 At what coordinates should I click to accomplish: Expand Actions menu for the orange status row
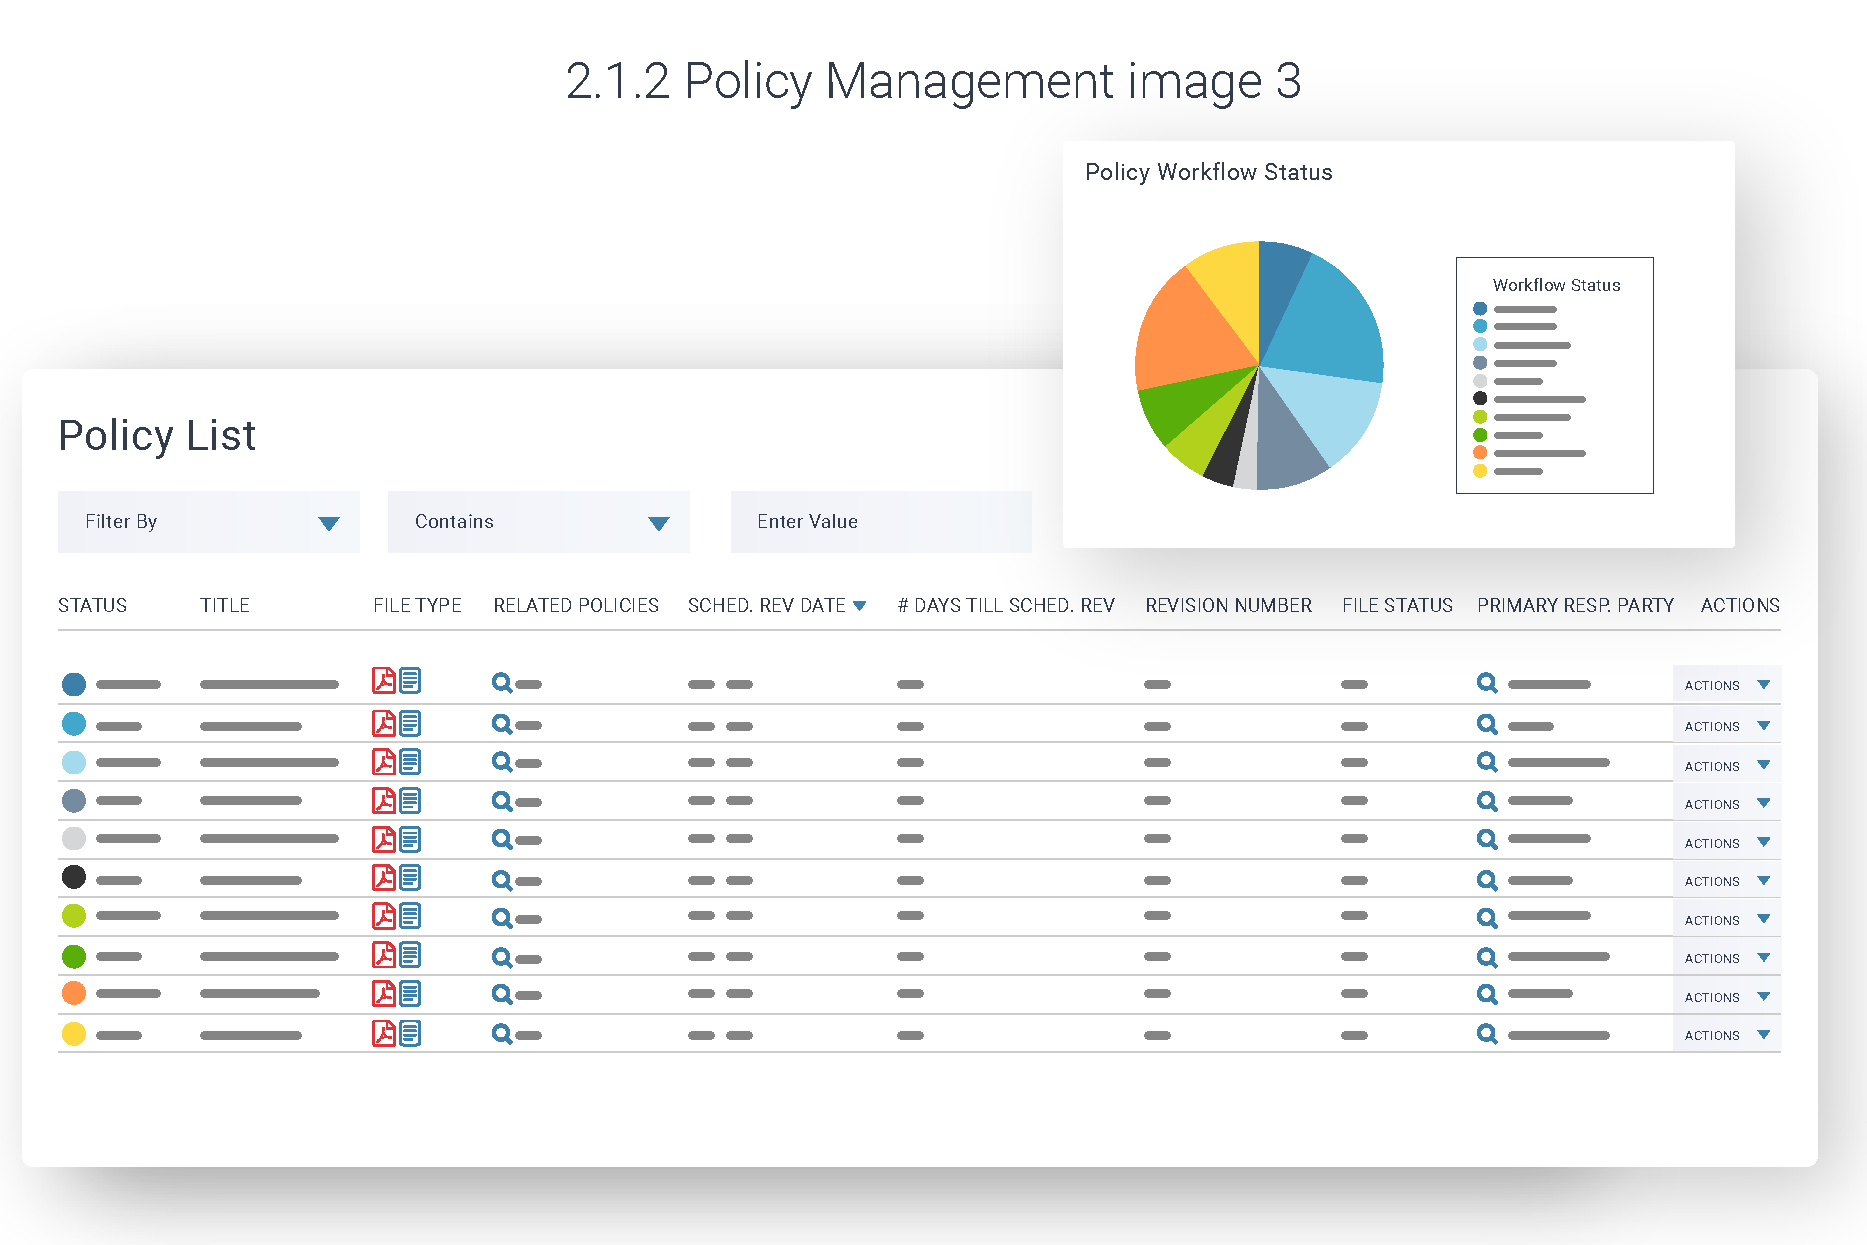point(1727,997)
